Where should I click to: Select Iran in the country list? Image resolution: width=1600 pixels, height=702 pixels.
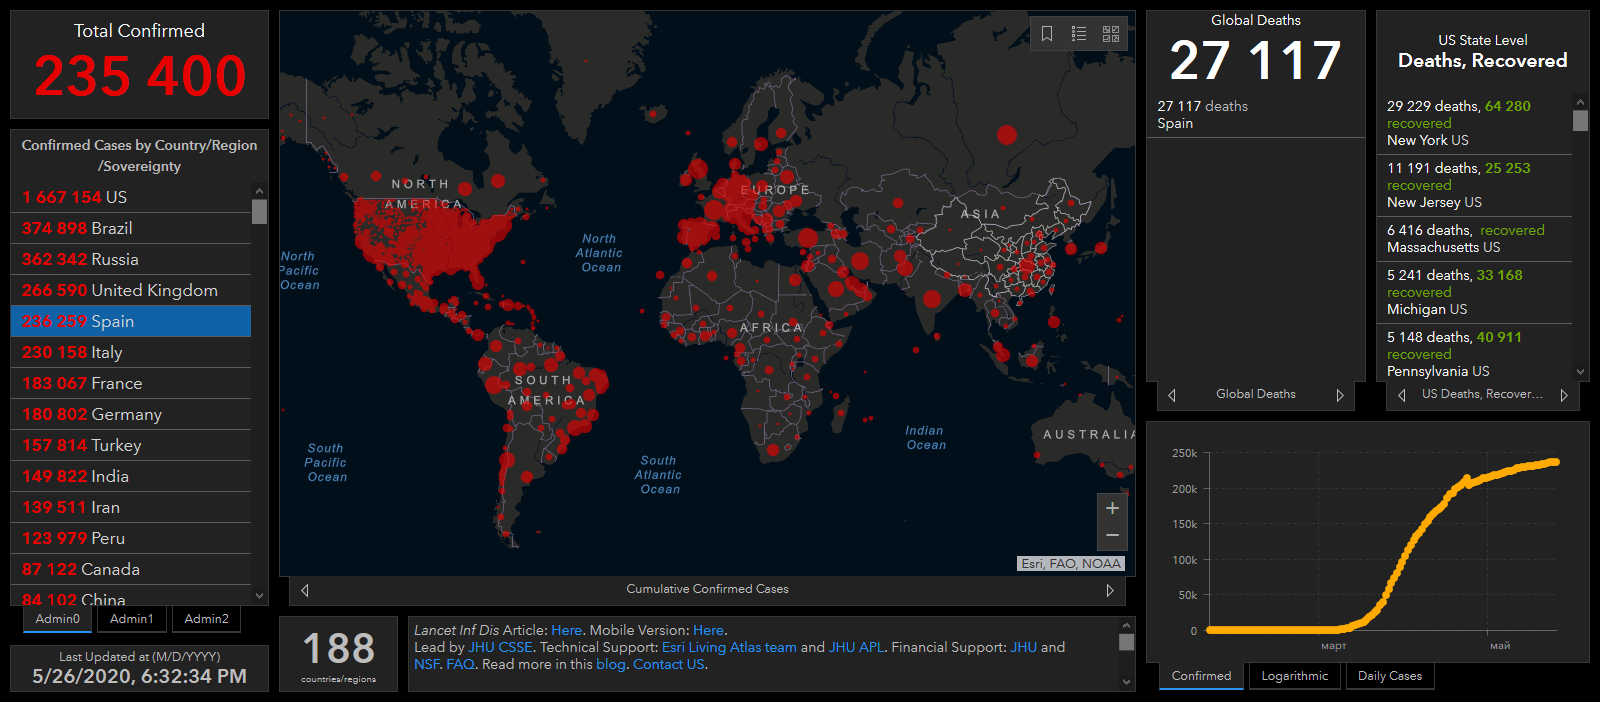(x=131, y=507)
